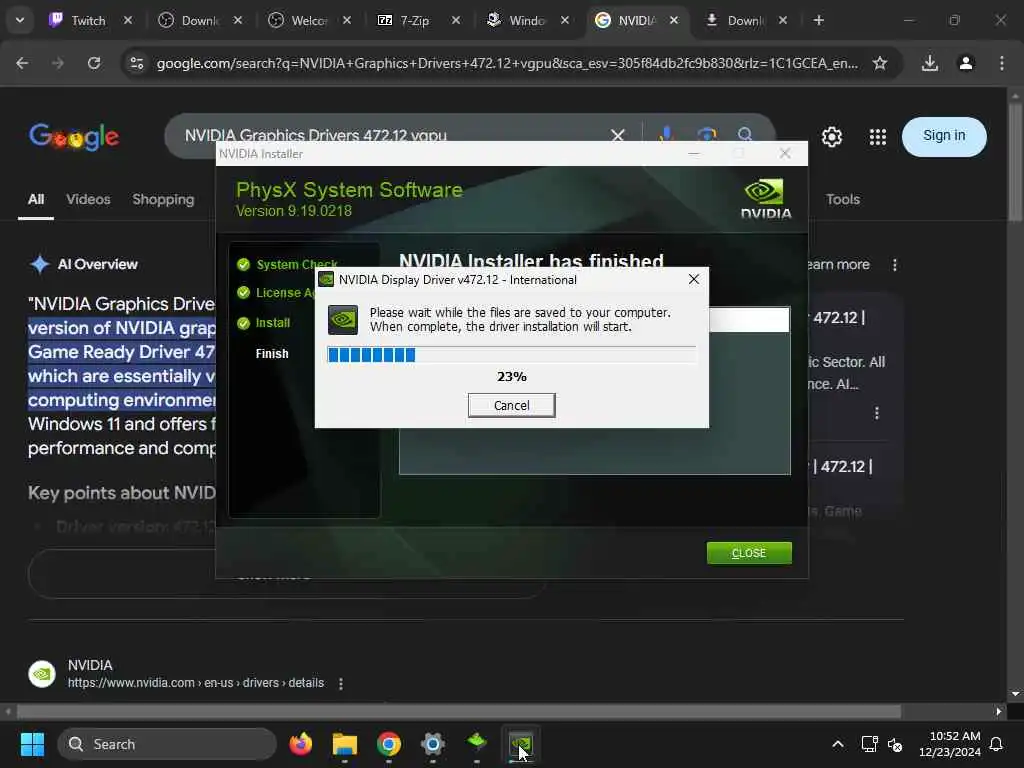Select the Videos search tab

[x=88, y=199]
